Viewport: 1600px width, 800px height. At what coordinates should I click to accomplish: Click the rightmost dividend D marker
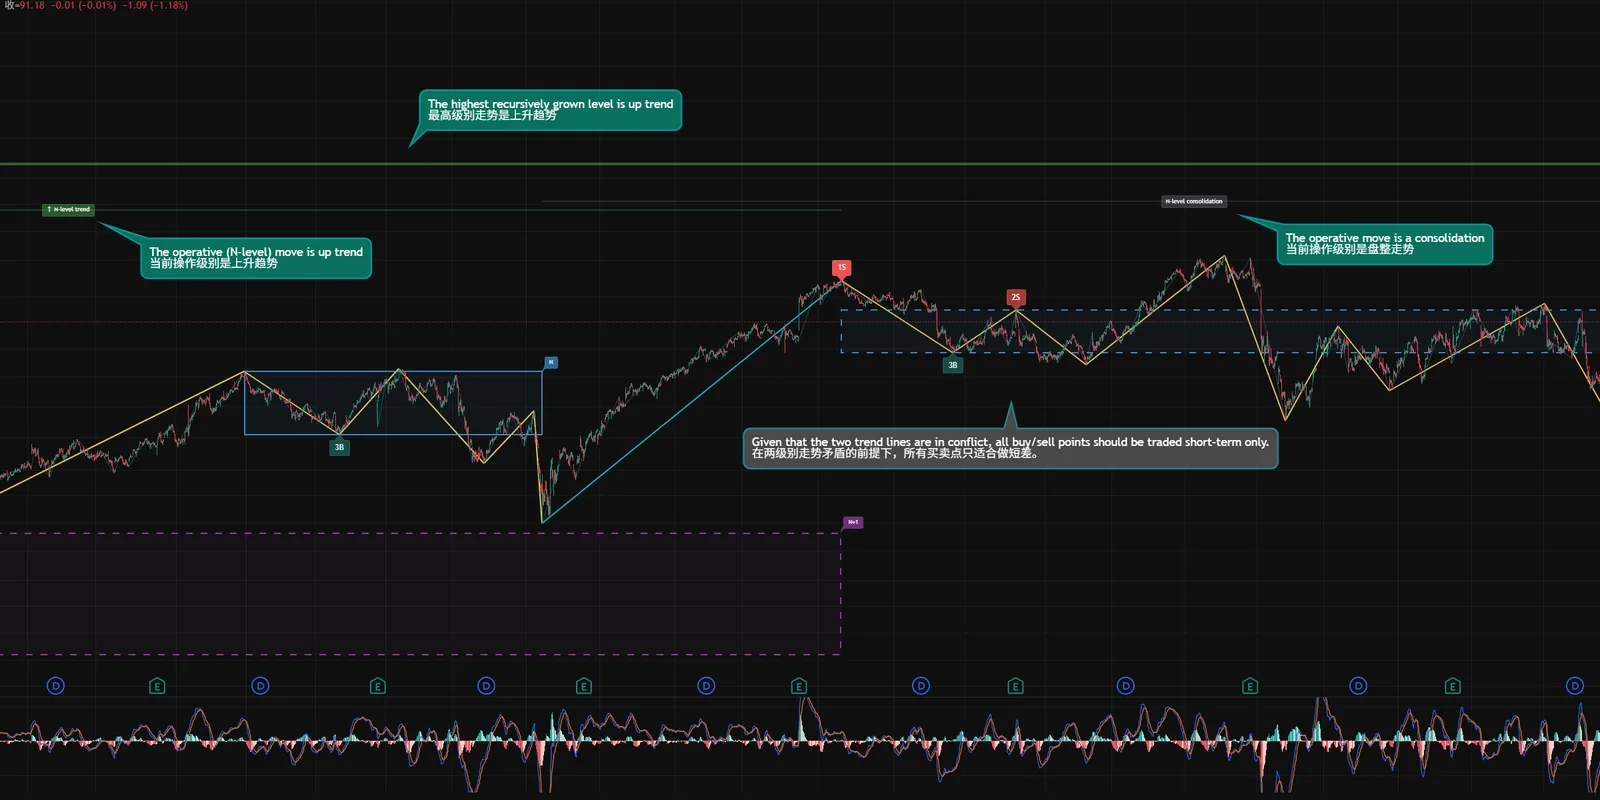point(1575,686)
